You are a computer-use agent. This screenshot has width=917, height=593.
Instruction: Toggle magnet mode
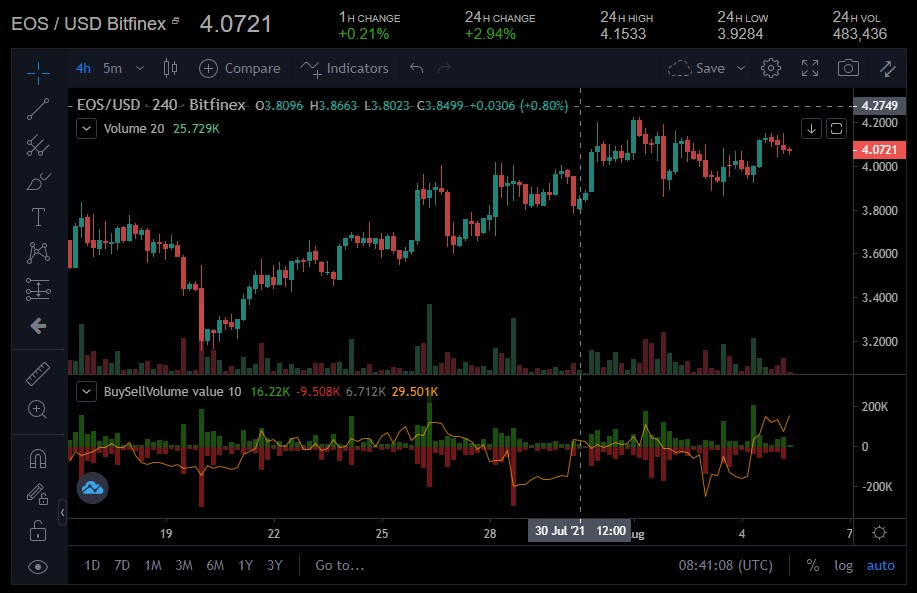(38, 458)
